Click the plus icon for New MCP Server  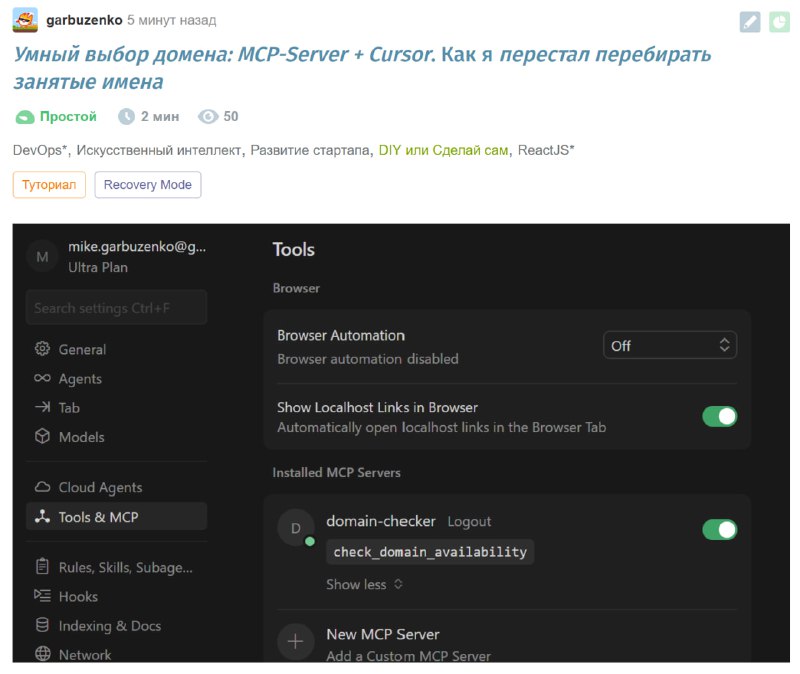click(x=296, y=641)
